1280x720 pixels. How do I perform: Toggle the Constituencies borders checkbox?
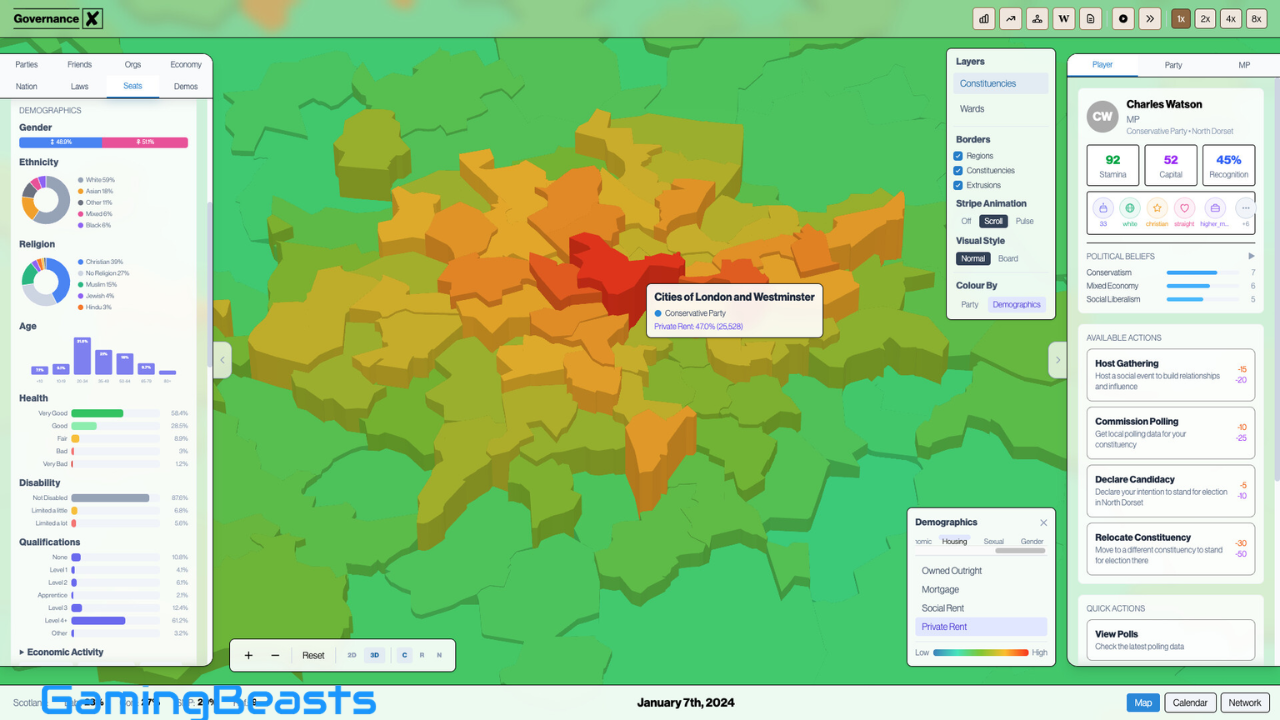click(958, 170)
